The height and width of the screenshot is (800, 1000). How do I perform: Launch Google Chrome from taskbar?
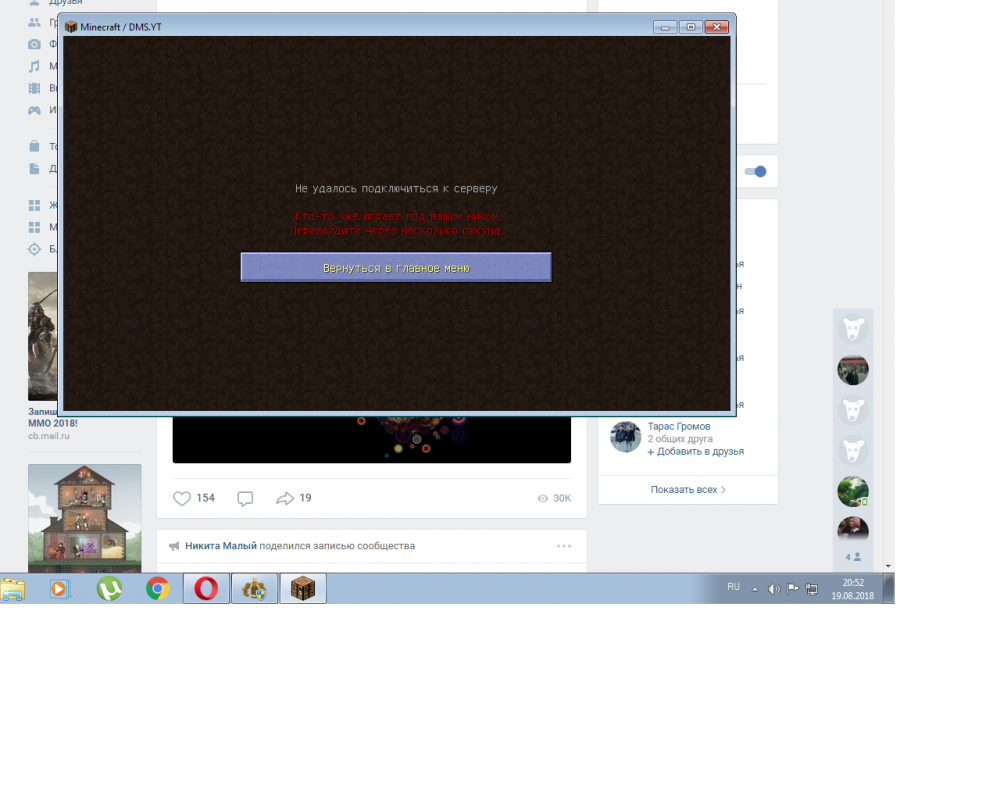coord(157,589)
